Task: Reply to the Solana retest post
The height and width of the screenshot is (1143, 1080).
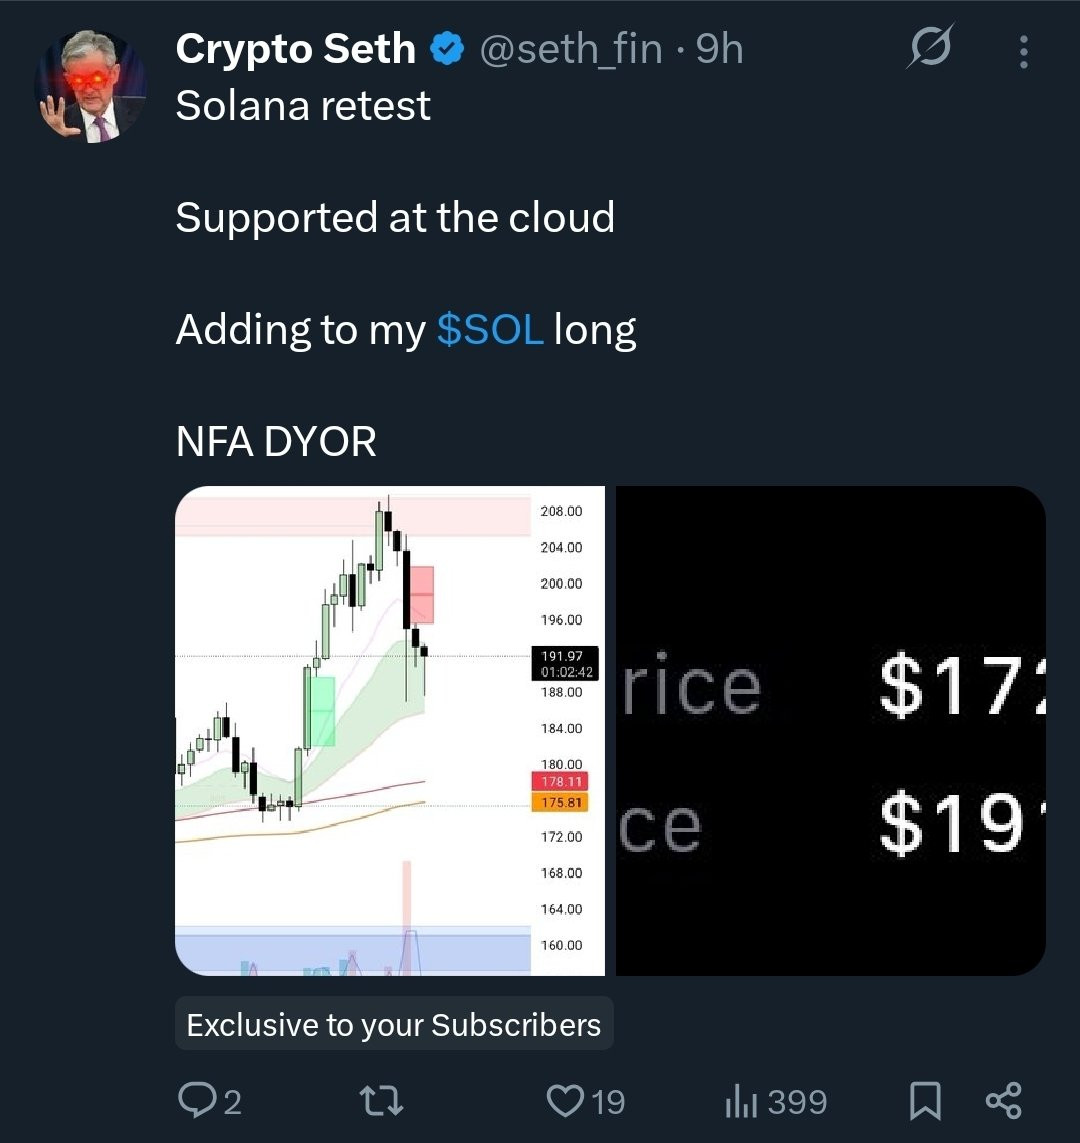Action: [x=195, y=1101]
